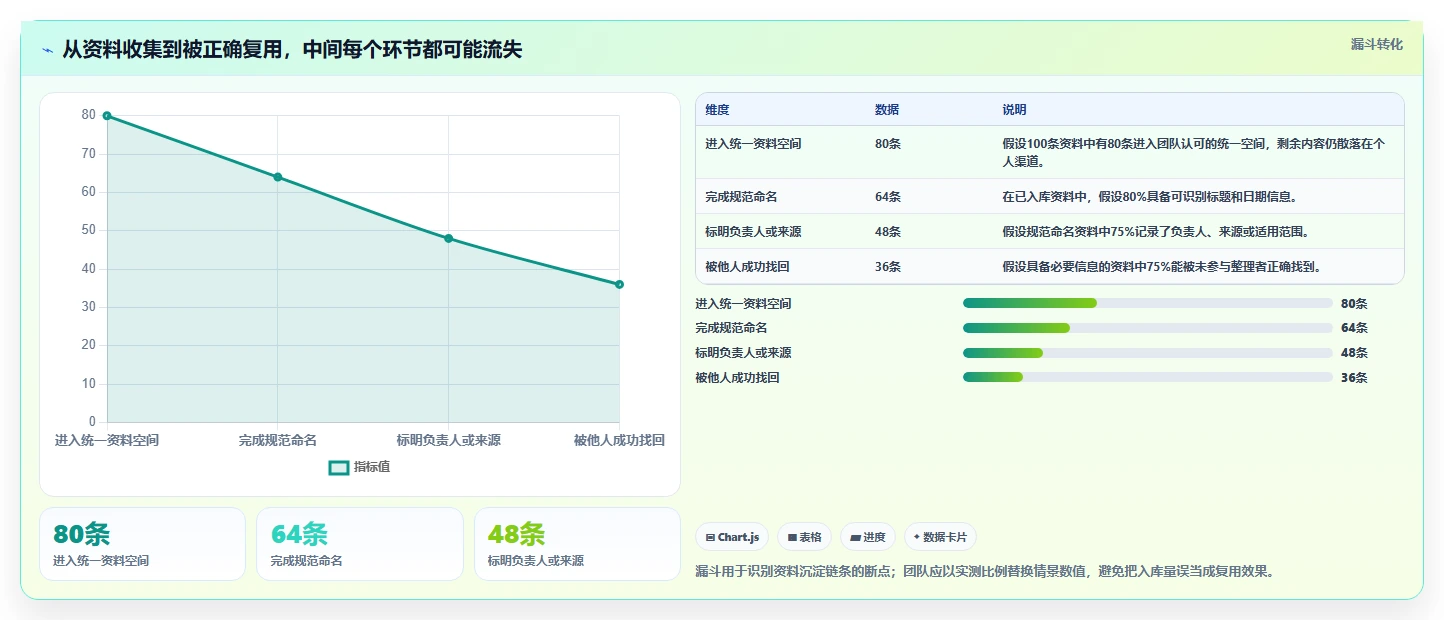Click the 完成规范命名 progress bar
This screenshot has width=1444, height=620.
pyautogui.click(x=1148, y=328)
